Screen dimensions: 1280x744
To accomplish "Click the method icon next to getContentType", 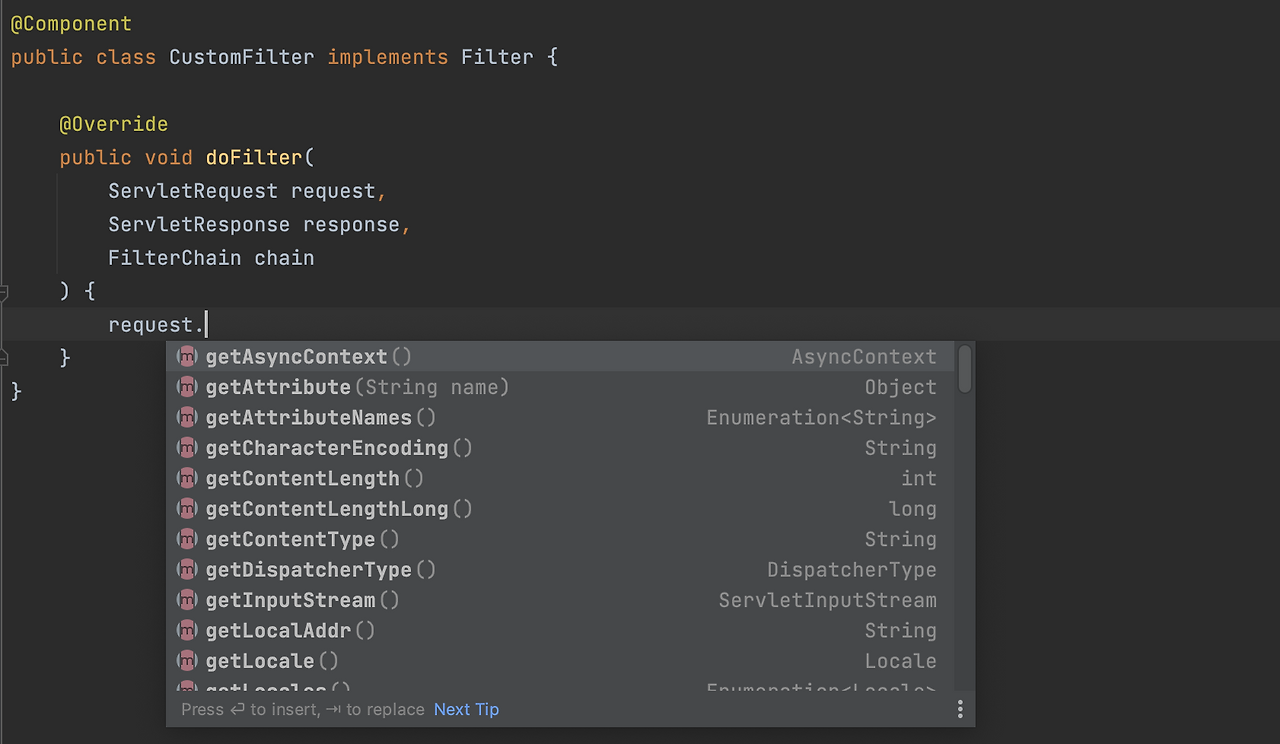I will tap(186, 540).
